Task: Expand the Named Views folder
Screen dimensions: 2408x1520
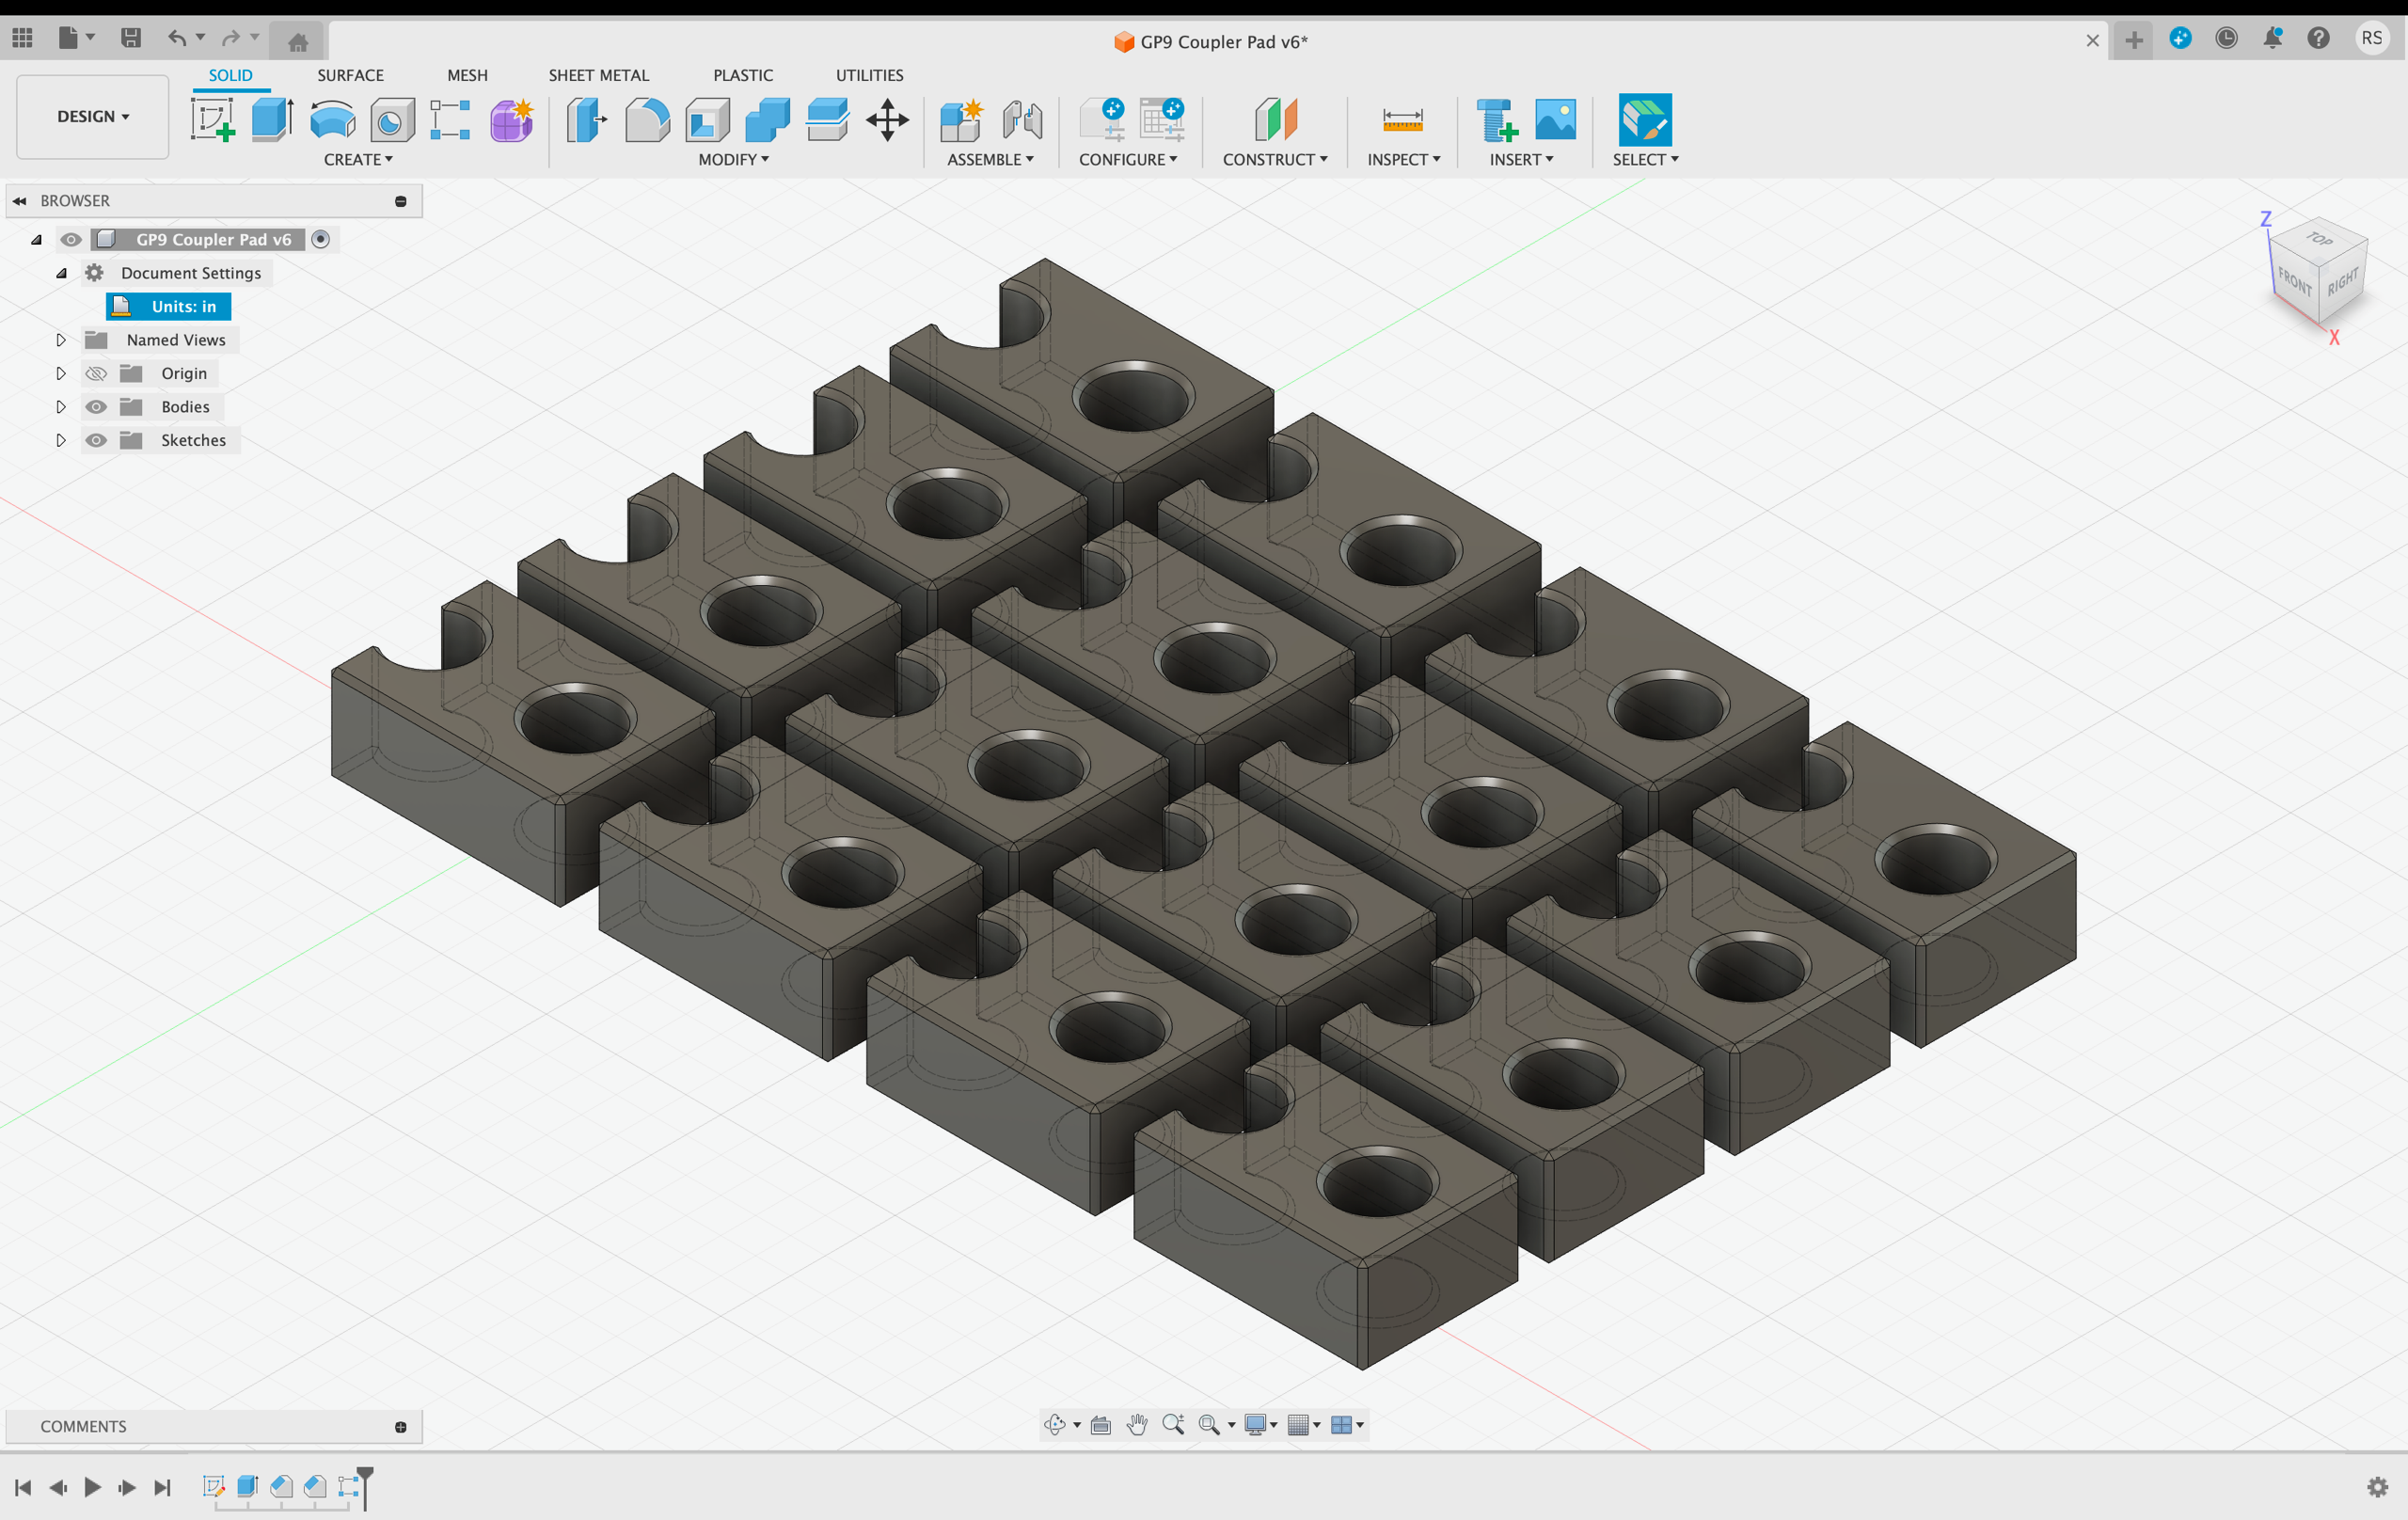Action: (61, 340)
